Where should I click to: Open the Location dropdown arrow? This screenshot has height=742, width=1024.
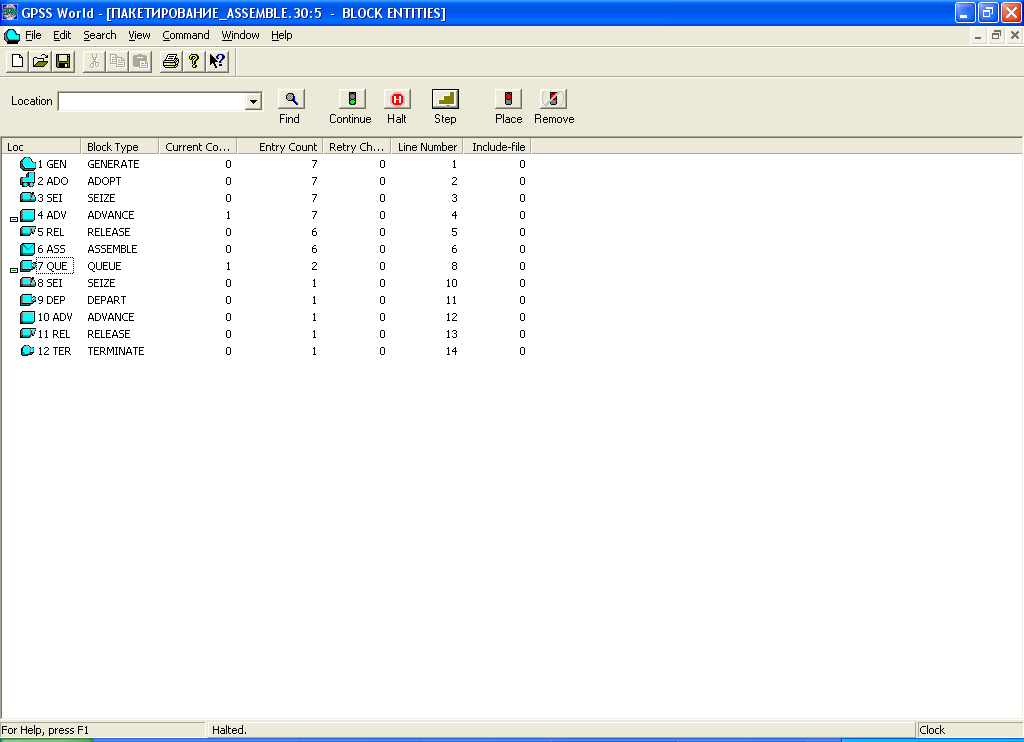click(x=253, y=101)
